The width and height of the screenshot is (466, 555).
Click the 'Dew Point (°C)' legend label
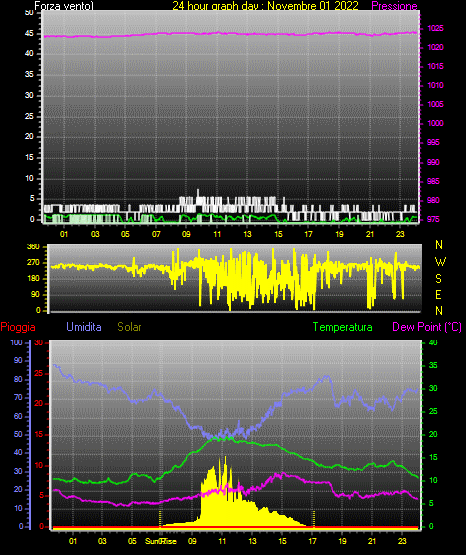pos(427,327)
